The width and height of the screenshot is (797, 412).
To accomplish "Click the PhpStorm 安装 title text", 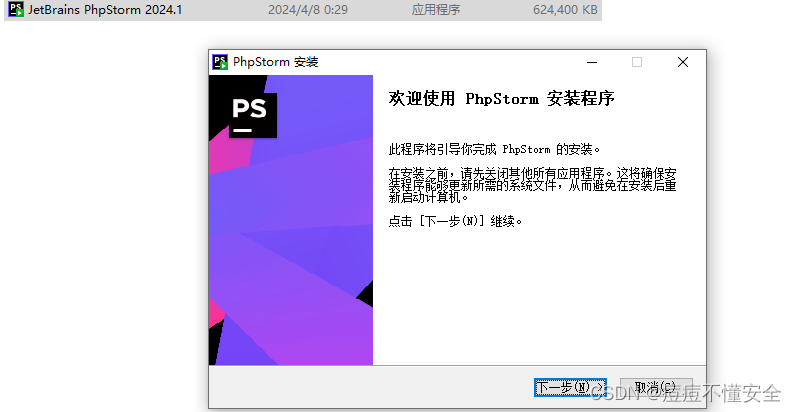I will [x=275, y=62].
